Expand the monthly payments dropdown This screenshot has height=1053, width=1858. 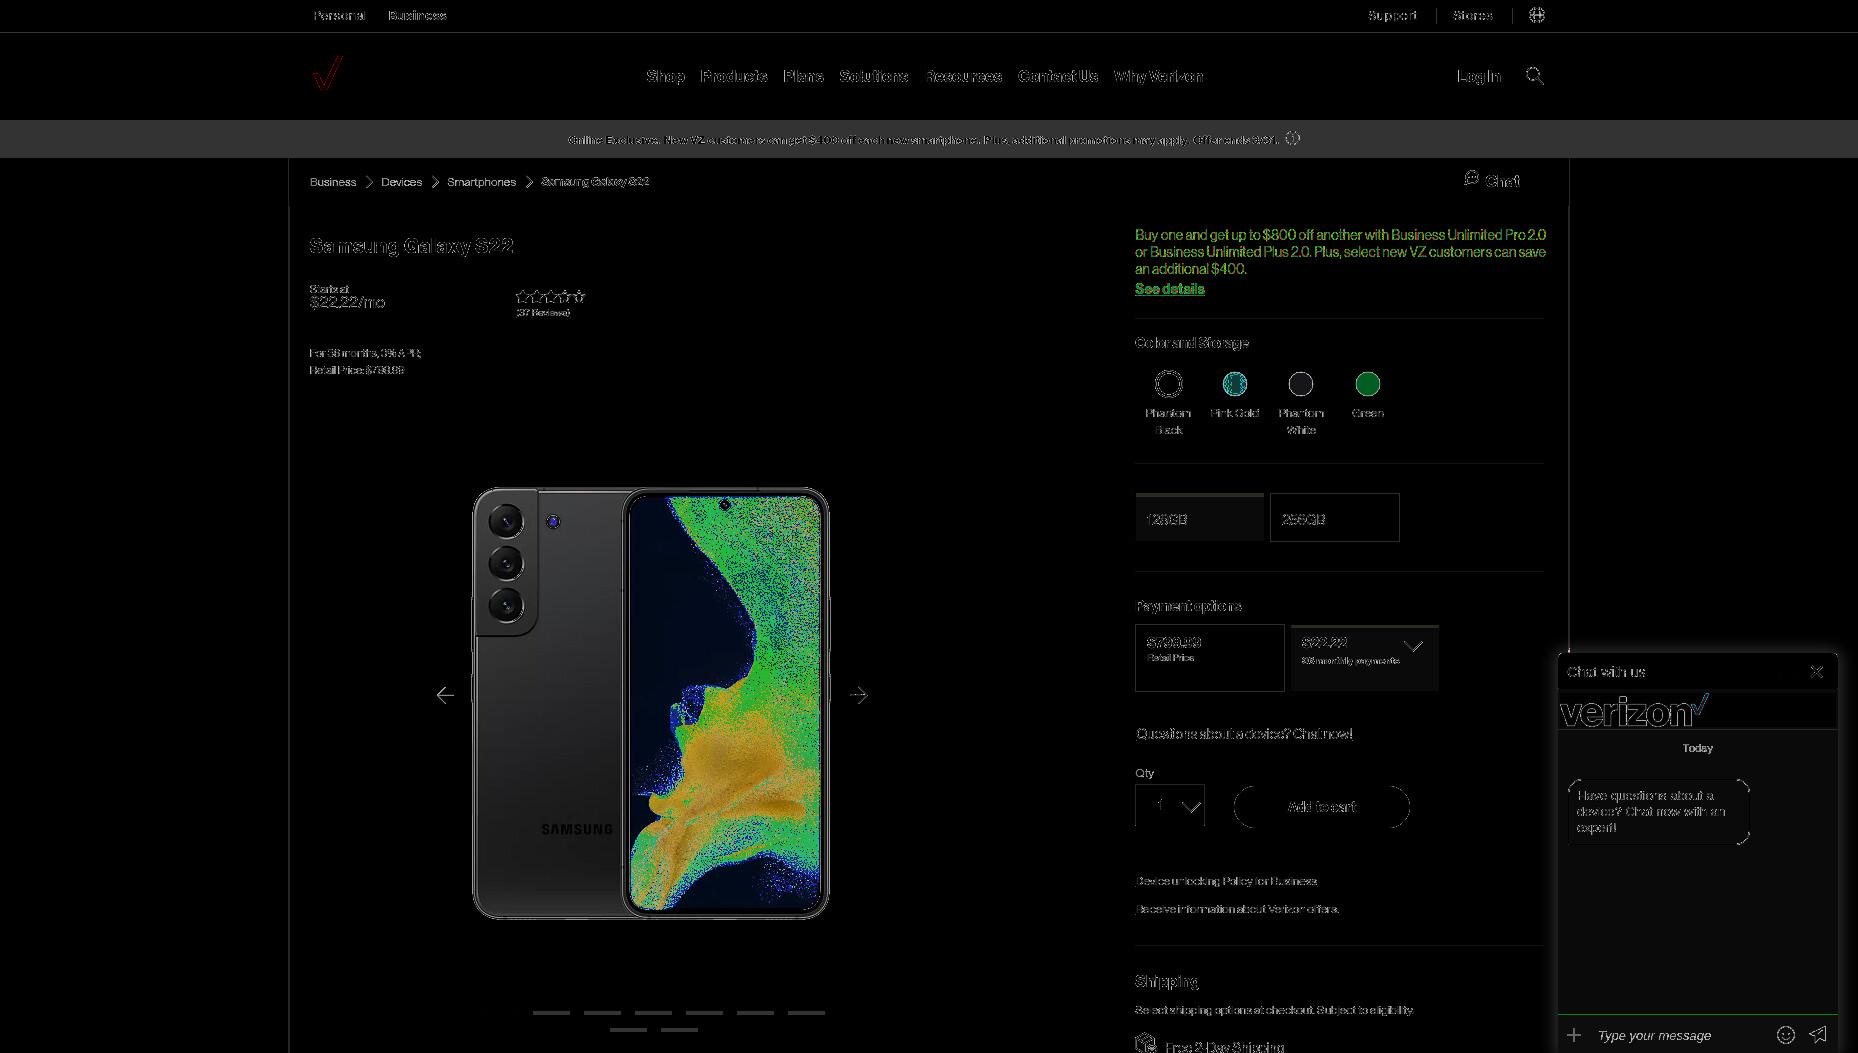[x=1365, y=658]
